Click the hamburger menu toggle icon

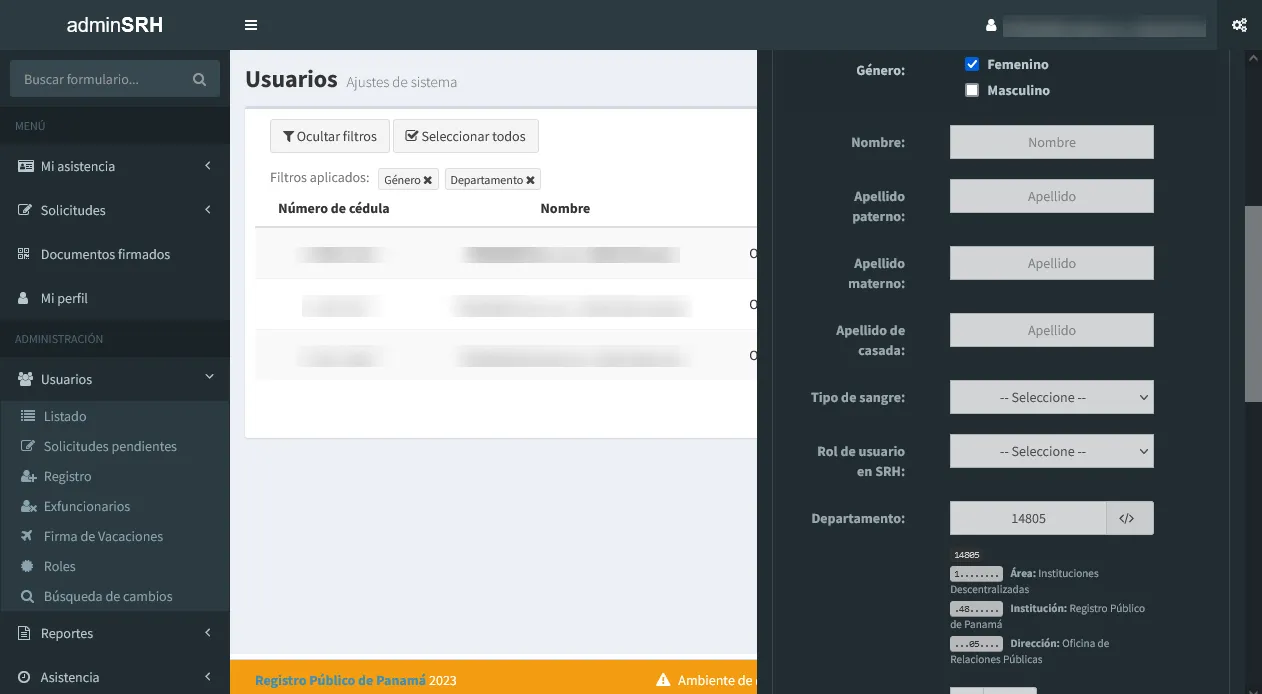click(x=251, y=25)
